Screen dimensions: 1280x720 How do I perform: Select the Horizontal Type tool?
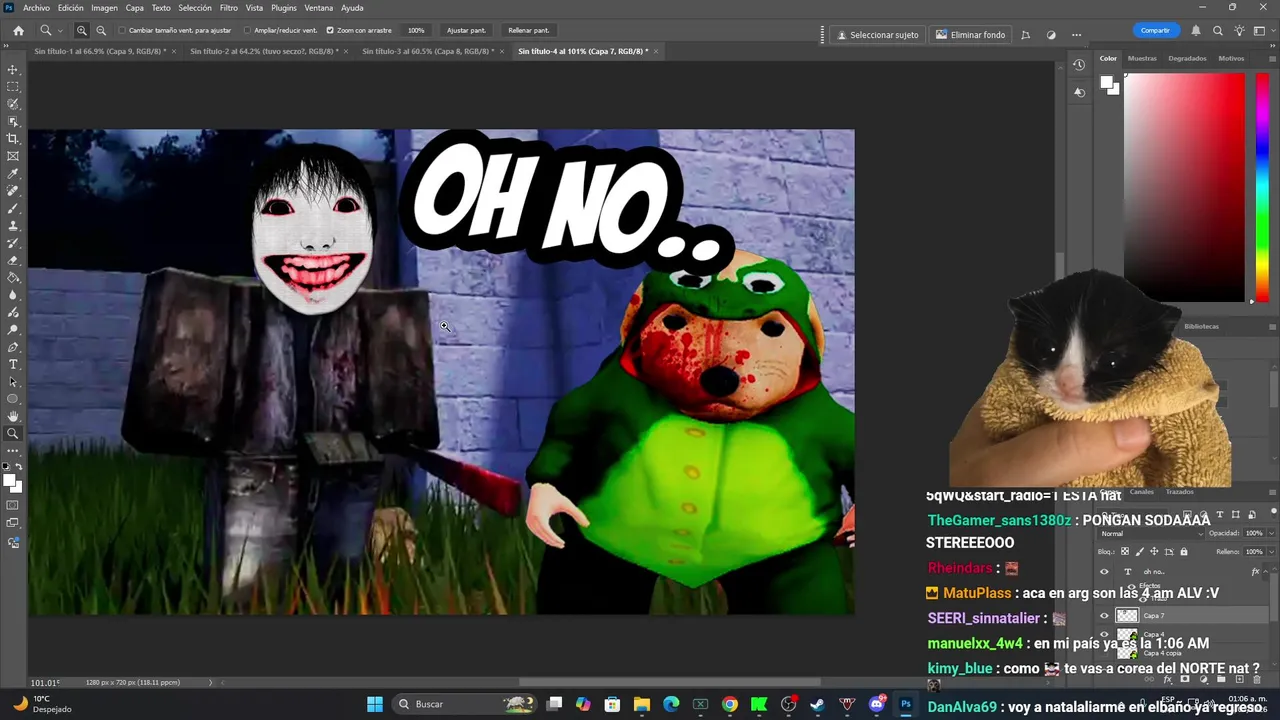tap(13, 364)
